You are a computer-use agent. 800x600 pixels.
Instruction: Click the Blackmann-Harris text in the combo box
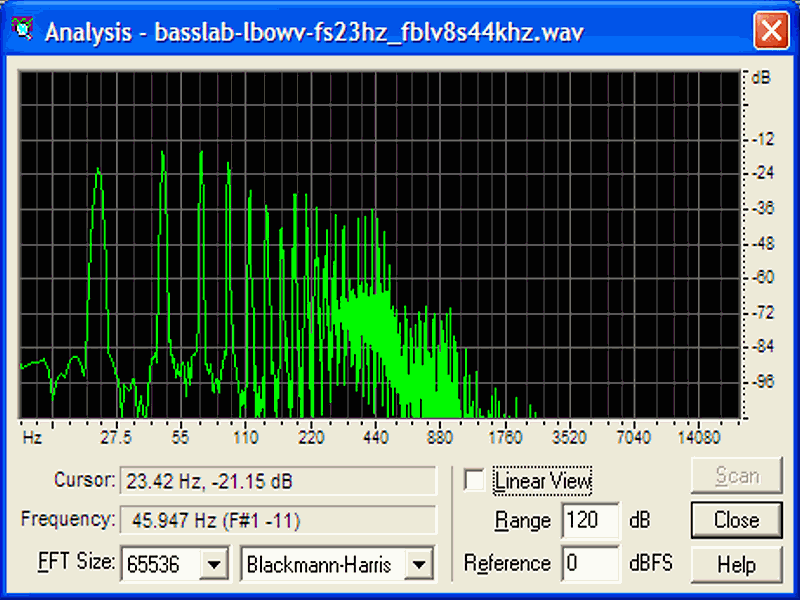[319, 565]
